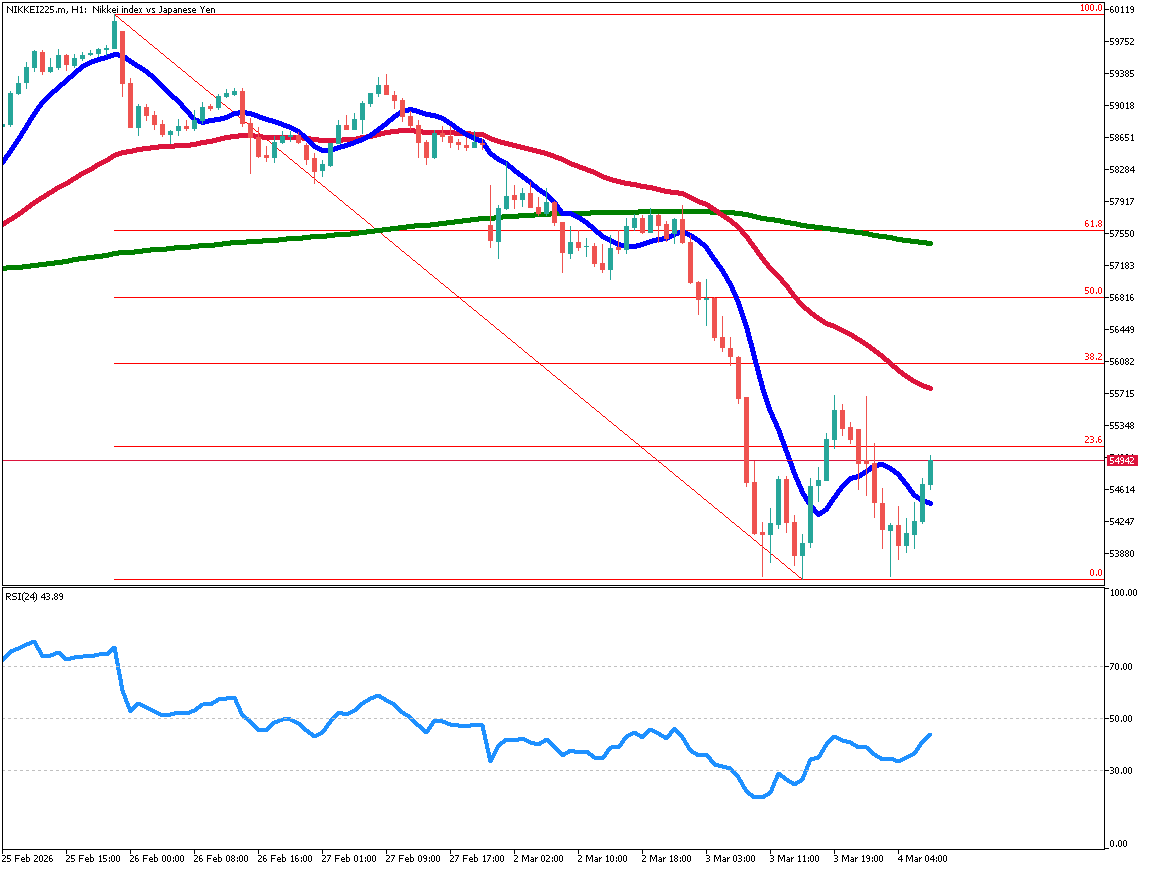
Task: Click the latest green candlestick
Action: (x=930, y=470)
